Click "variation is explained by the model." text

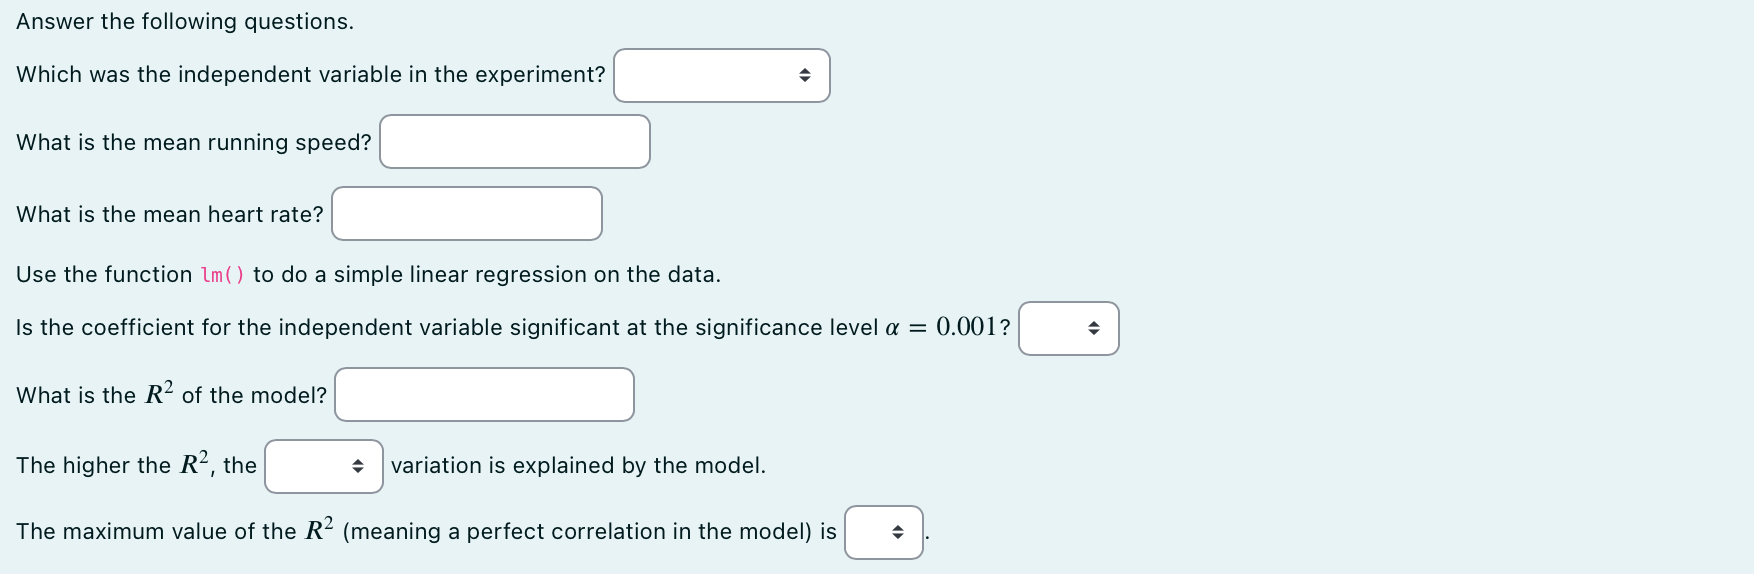tap(578, 465)
